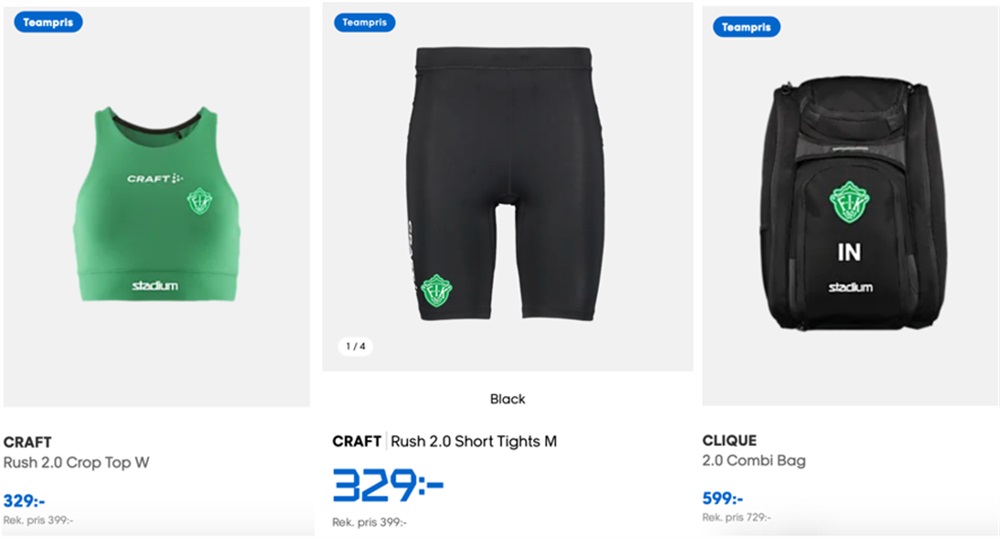Click the 329:- price under the crop top

pyautogui.click(x=24, y=500)
